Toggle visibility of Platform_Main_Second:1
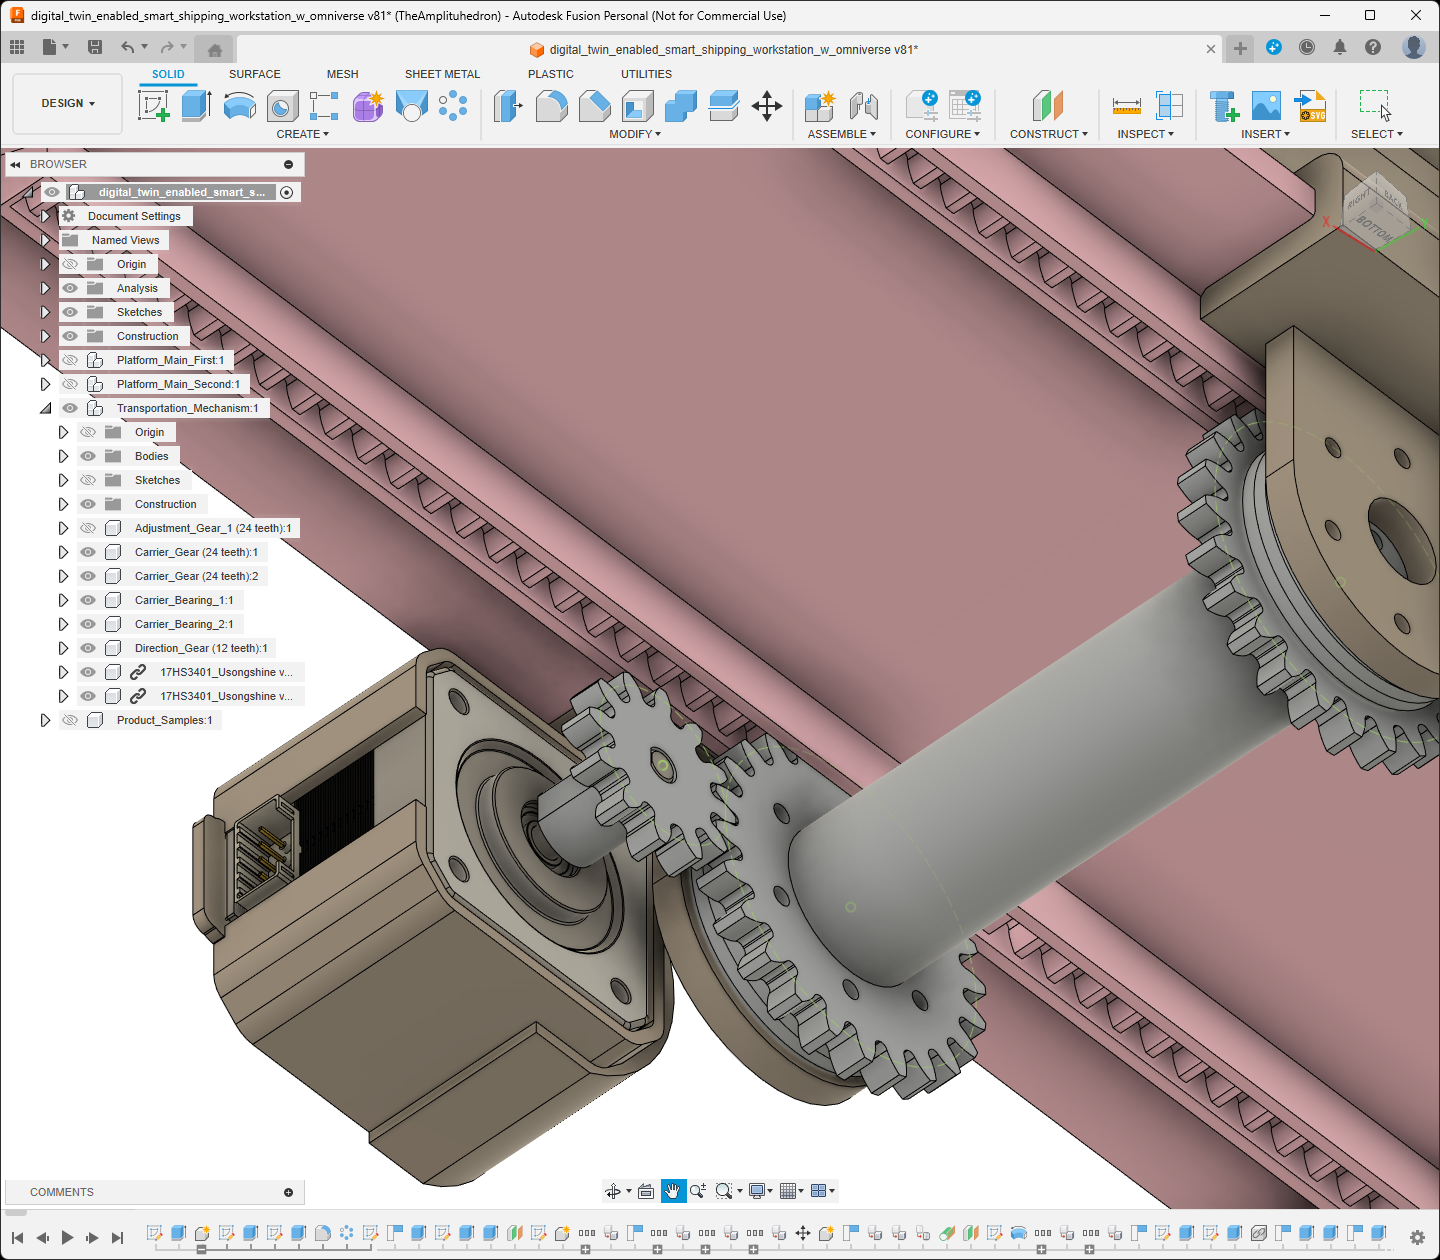This screenshot has height=1260, width=1440. 70,384
